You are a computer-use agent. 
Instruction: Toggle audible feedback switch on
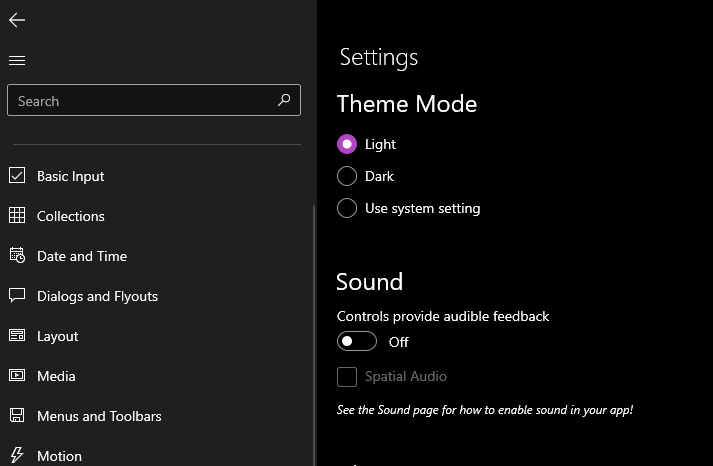pos(357,341)
